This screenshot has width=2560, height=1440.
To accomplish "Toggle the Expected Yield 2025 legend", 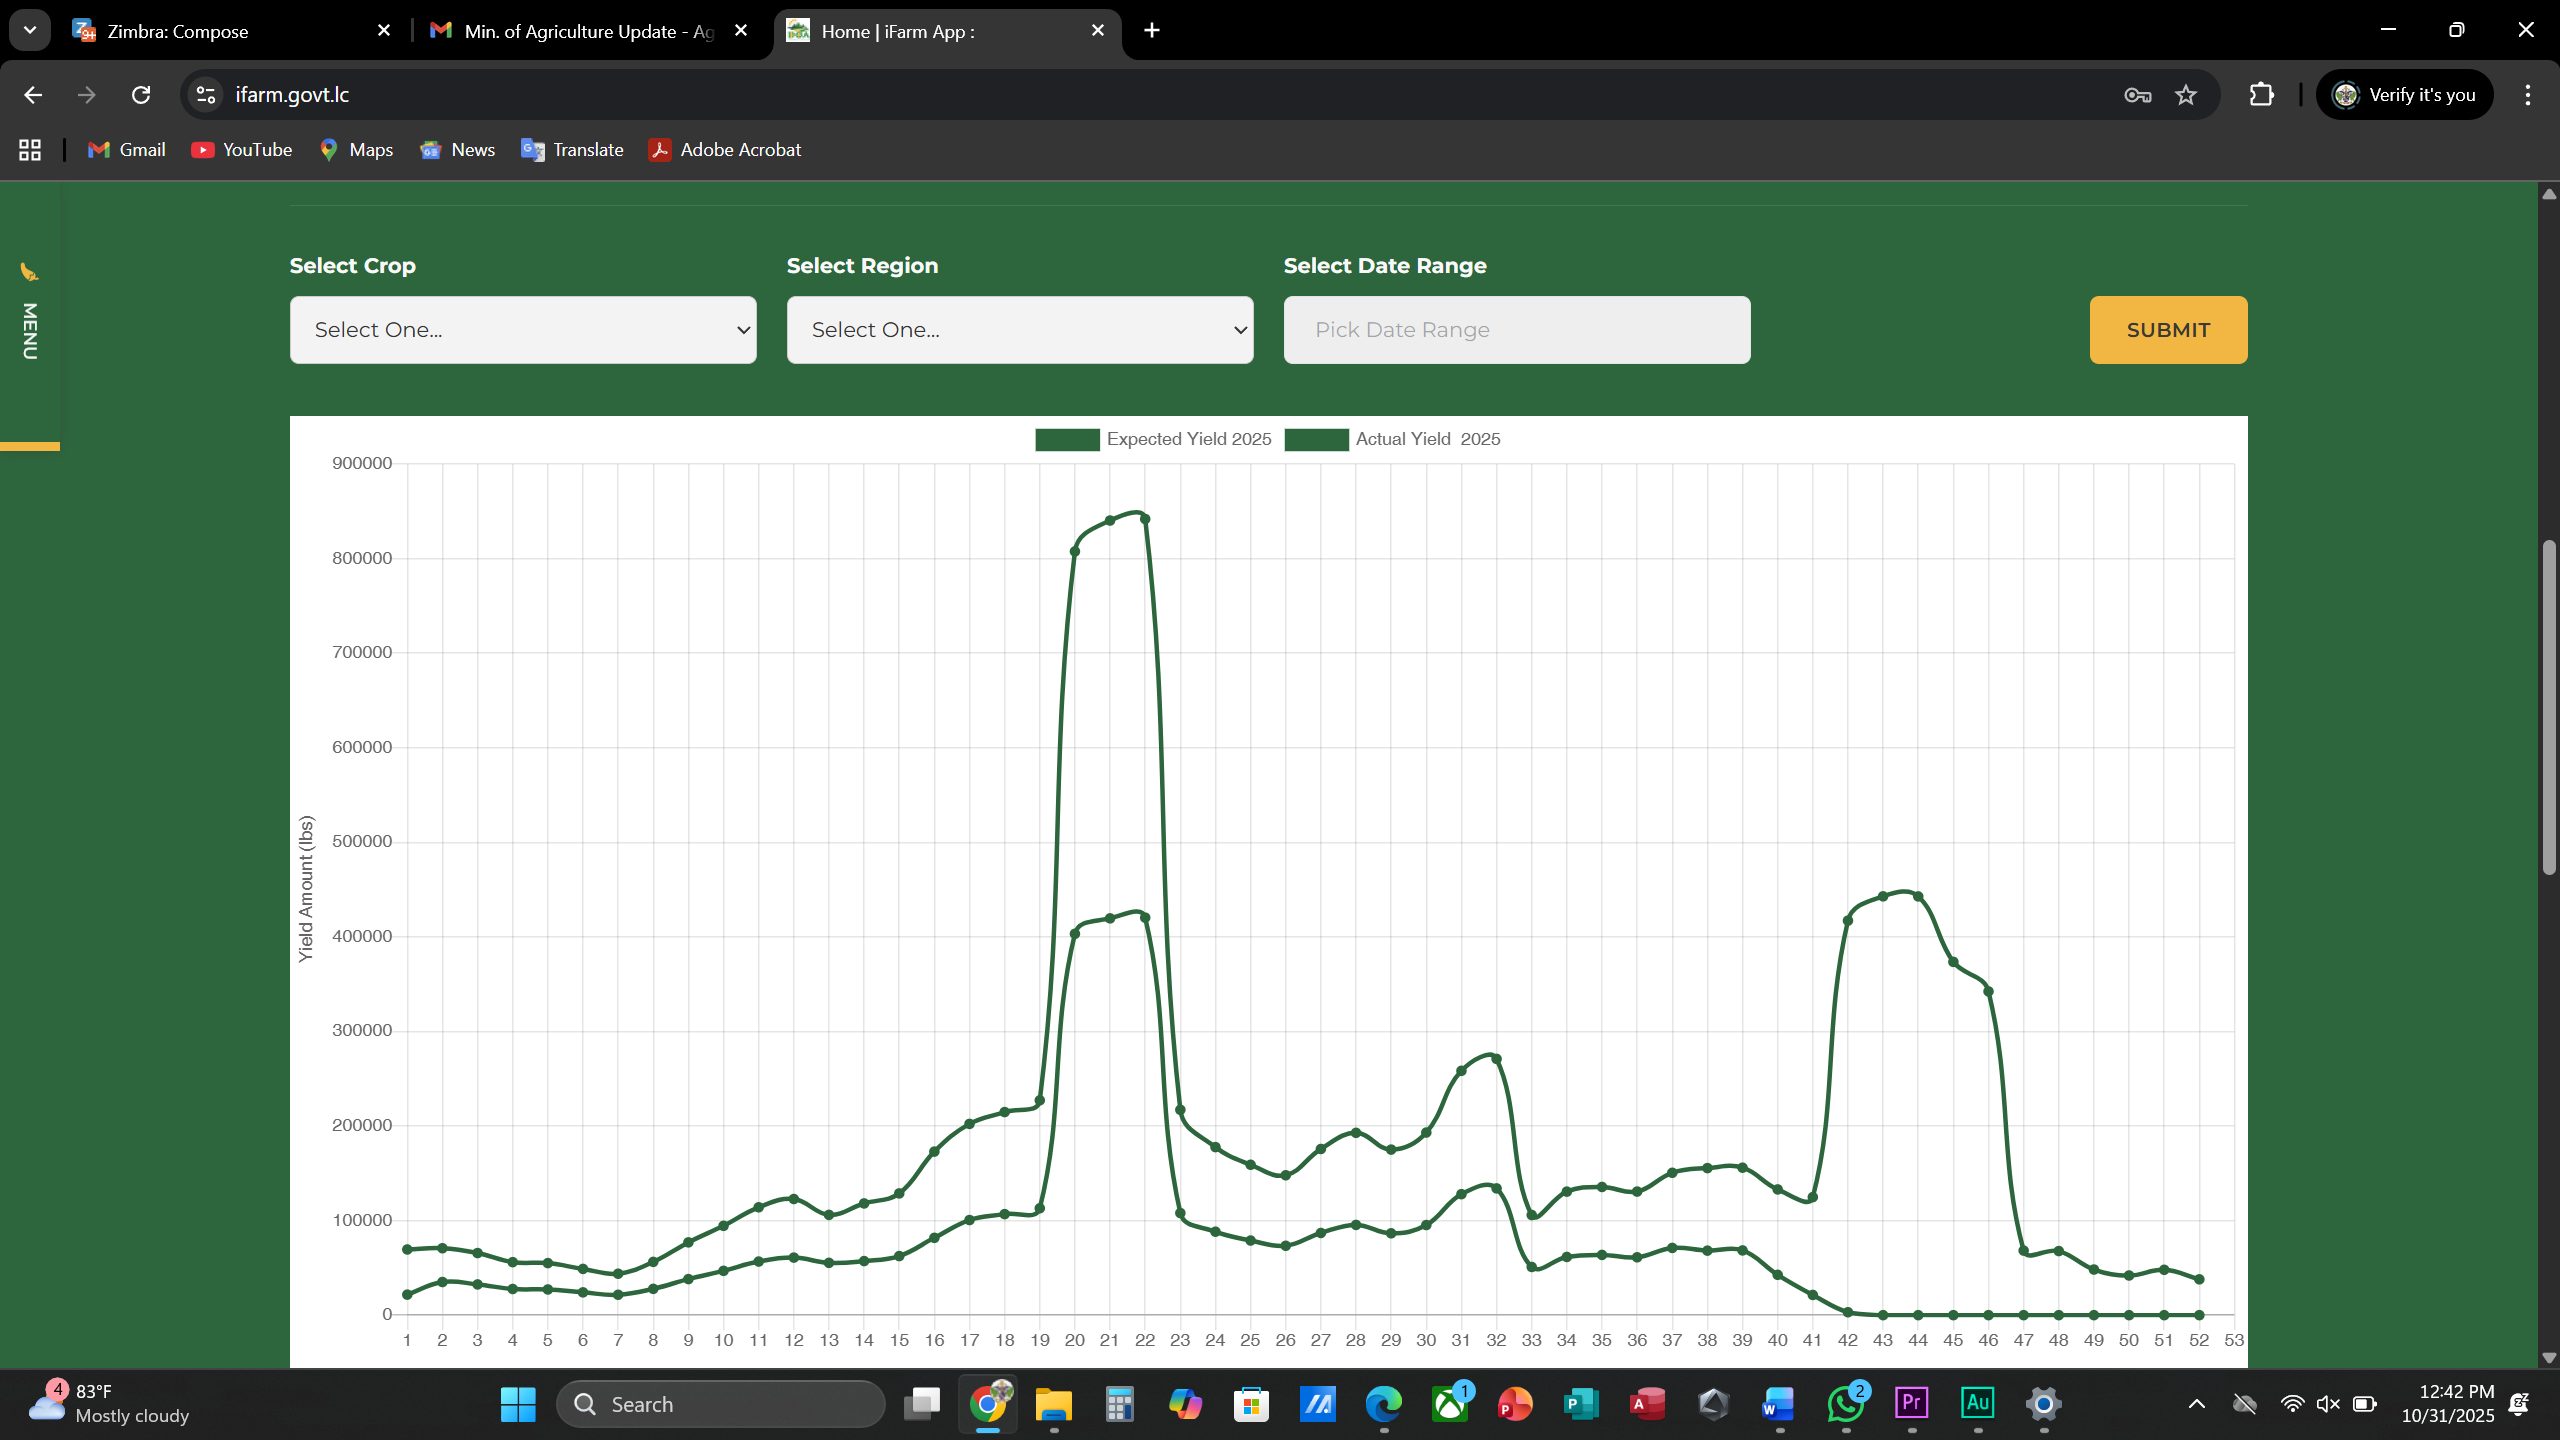I will (1153, 439).
